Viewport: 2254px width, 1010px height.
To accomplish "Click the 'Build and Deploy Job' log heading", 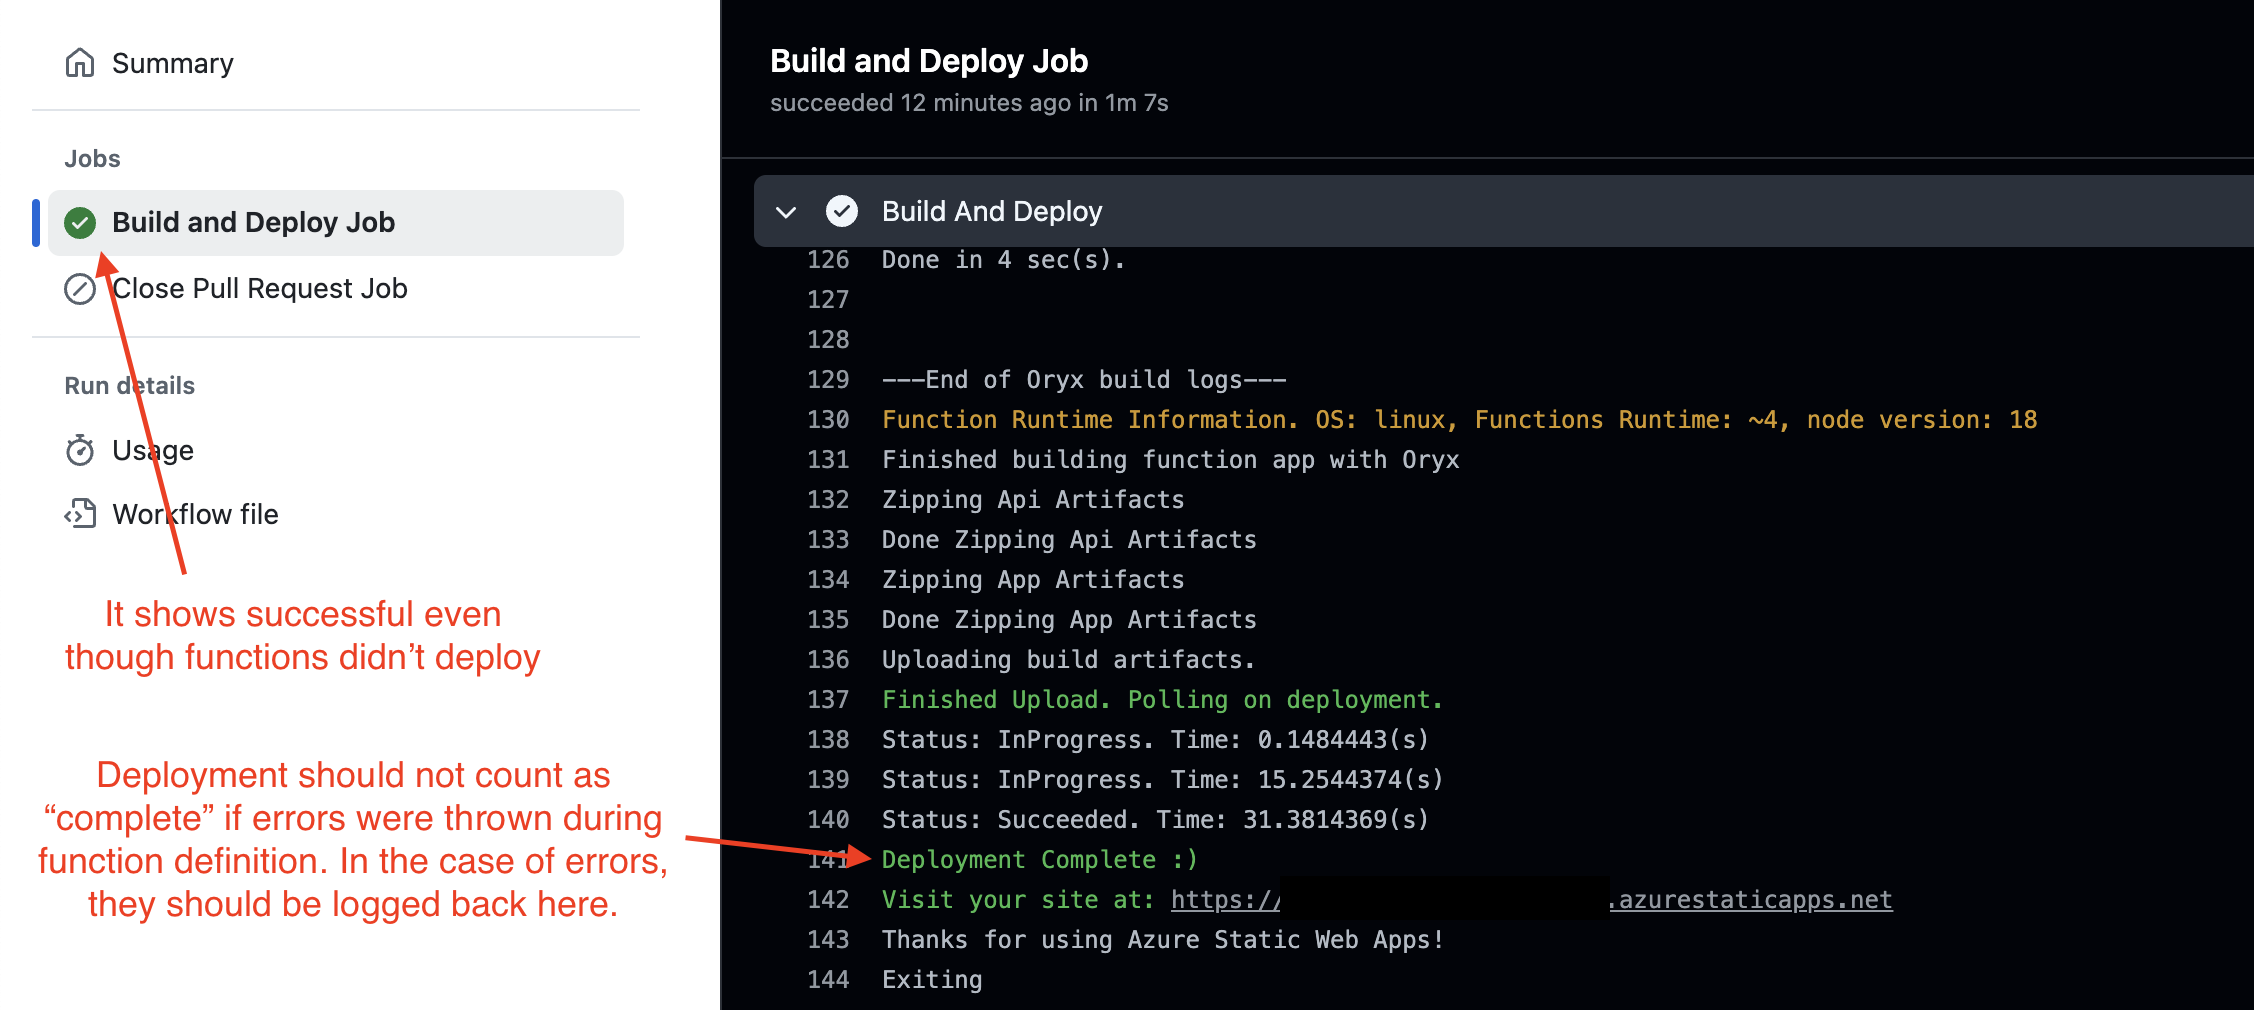I will [x=929, y=61].
